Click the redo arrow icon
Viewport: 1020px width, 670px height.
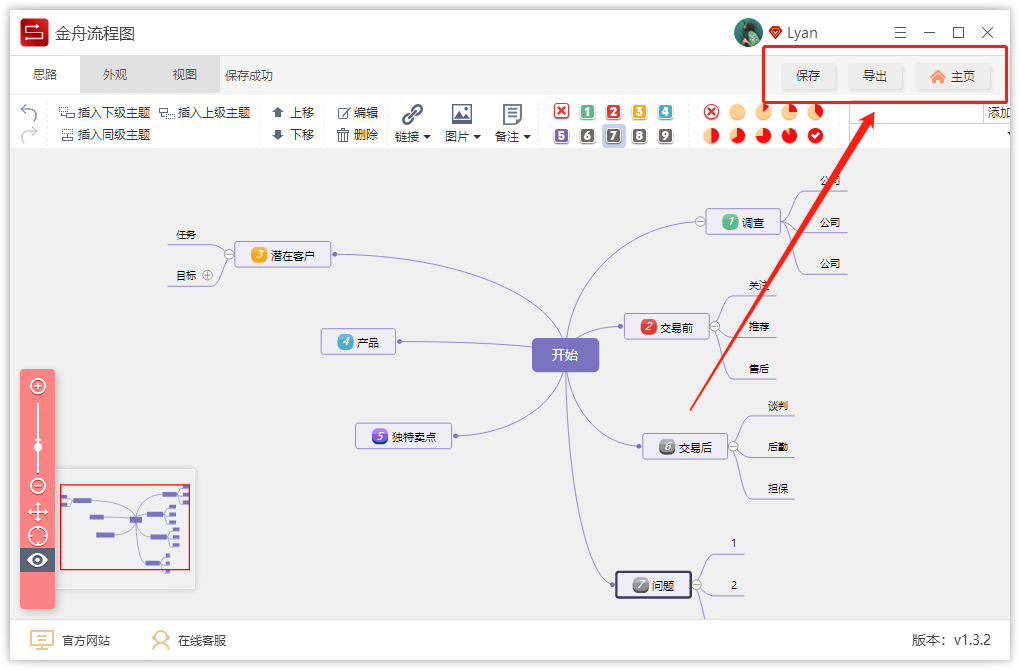coord(29,135)
